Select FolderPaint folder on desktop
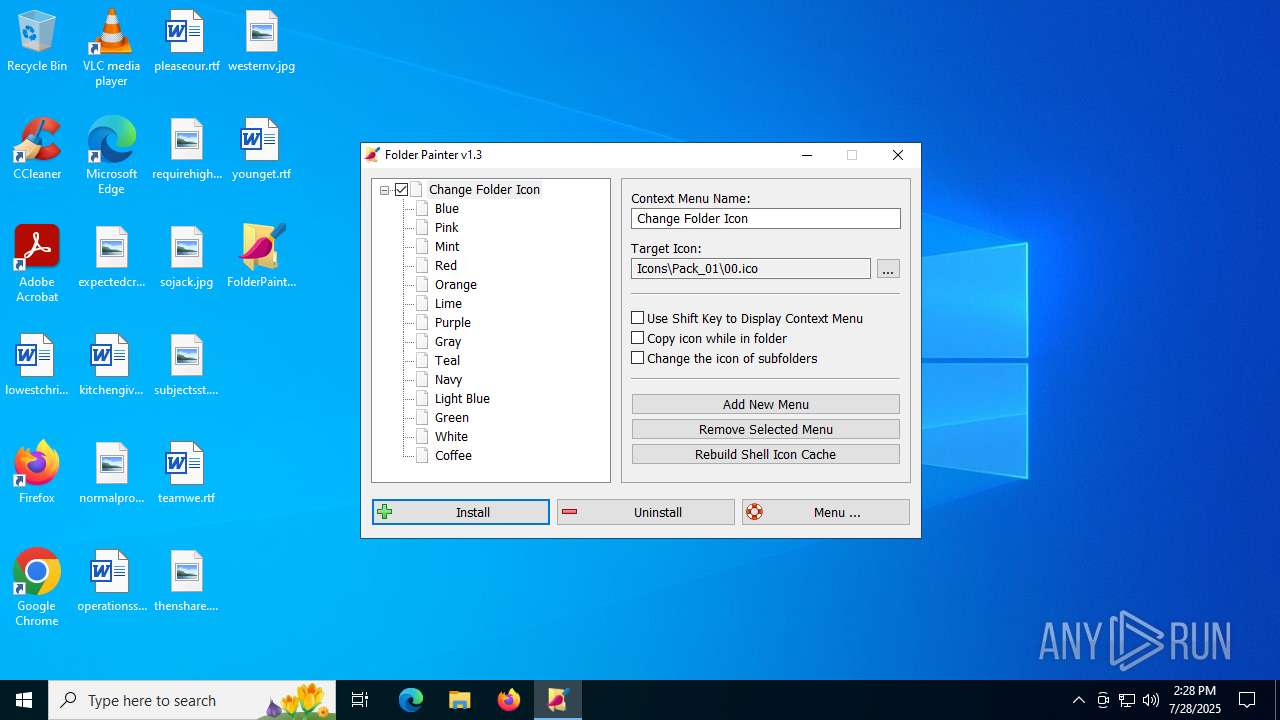Viewport: 1280px width, 720px height. [x=261, y=258]
